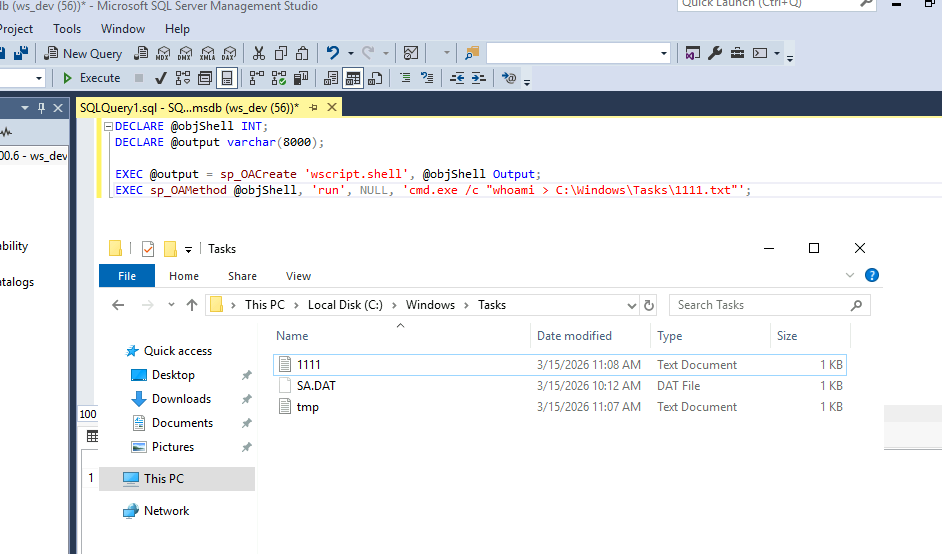Close the SQLQuery1.sql tab

pos(332,108)
